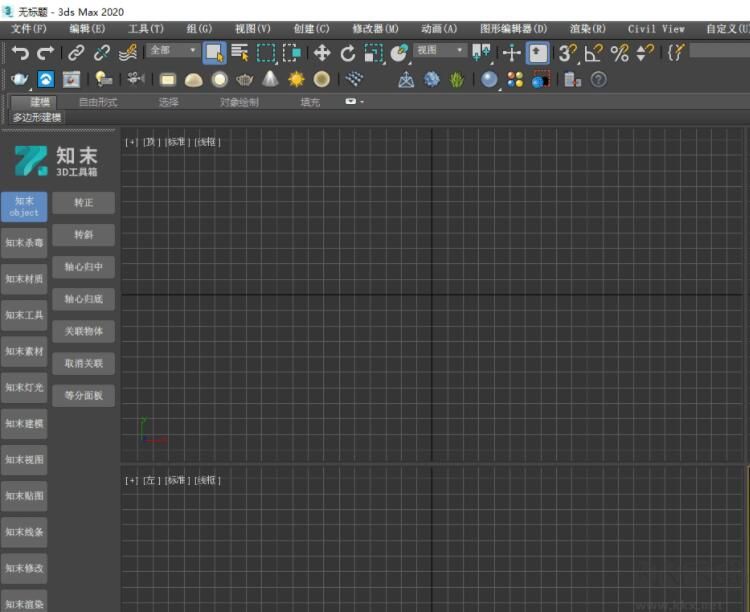The image size is (750, 612).
Task: Toggle the Percent Snap button
Action: (620, 53)
